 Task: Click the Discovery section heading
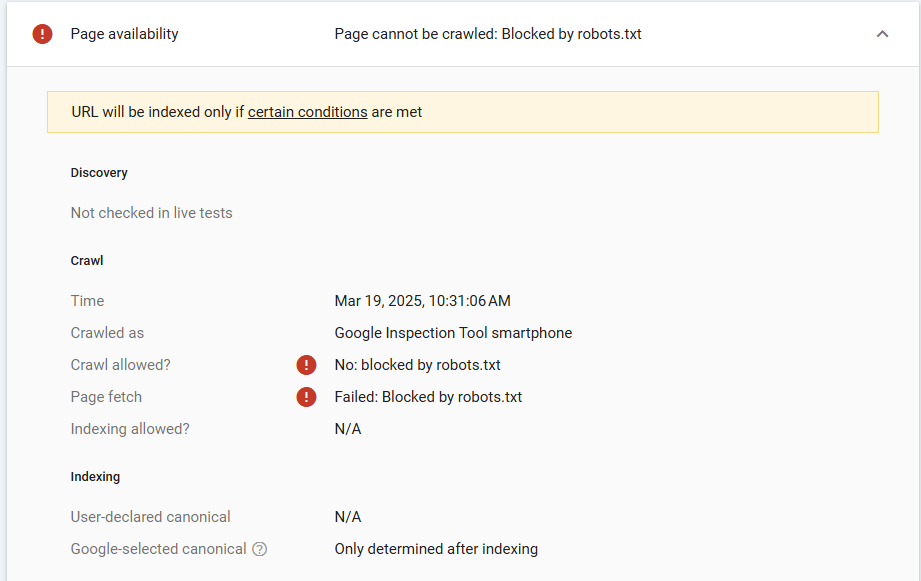point(99,173)
